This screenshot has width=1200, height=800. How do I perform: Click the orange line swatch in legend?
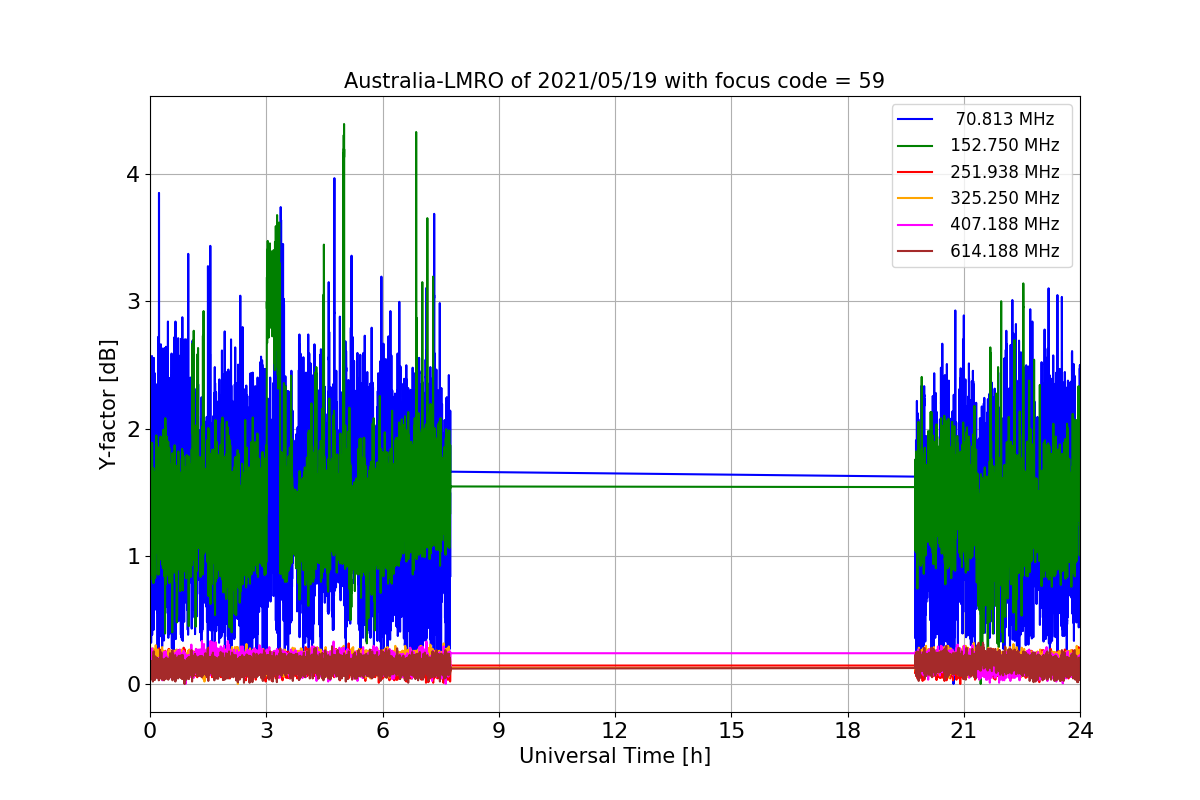[916, 199]
